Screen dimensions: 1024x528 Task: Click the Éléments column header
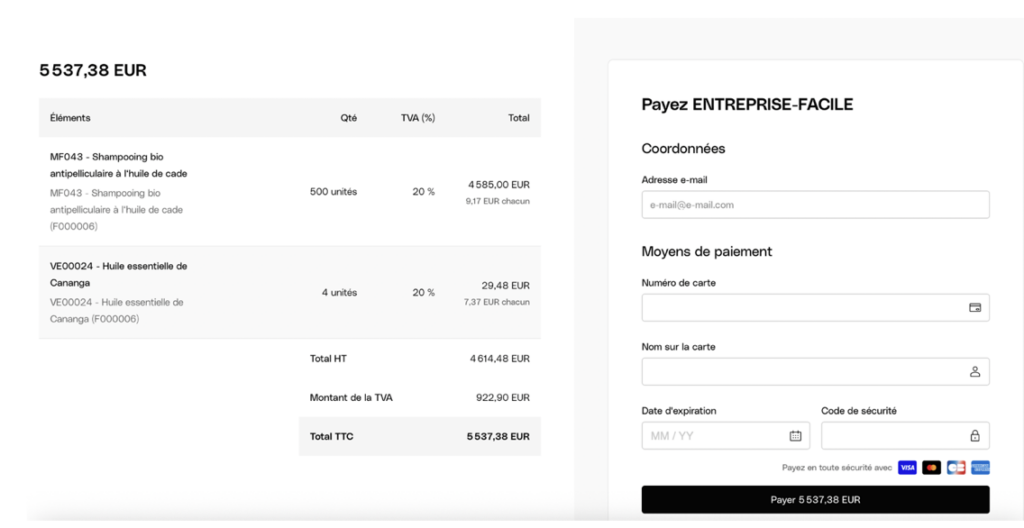(70, 118)
